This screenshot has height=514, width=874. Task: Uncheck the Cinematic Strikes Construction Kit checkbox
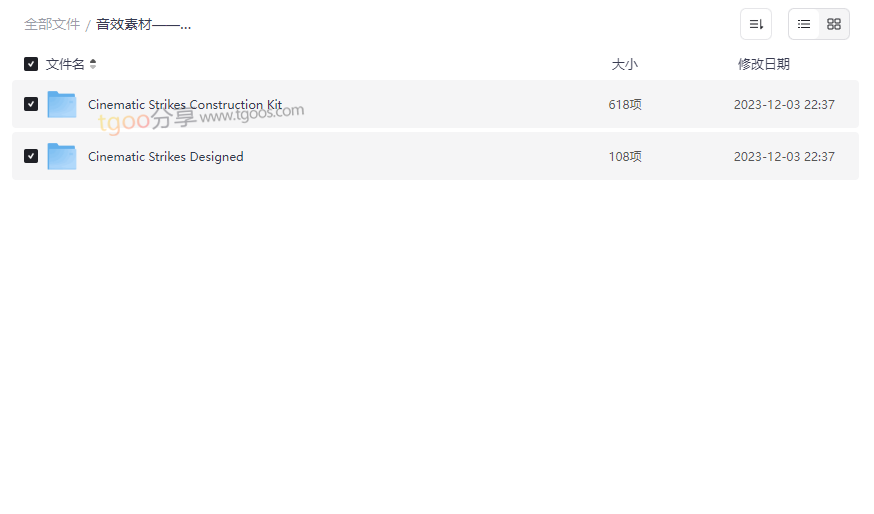click(x=31, y=104)
